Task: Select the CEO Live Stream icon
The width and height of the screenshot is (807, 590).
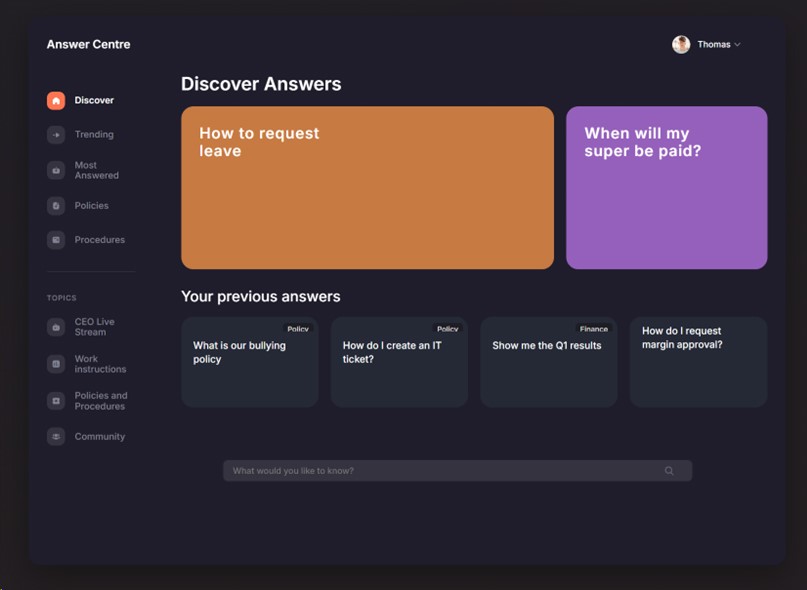Action: [56, 327]
